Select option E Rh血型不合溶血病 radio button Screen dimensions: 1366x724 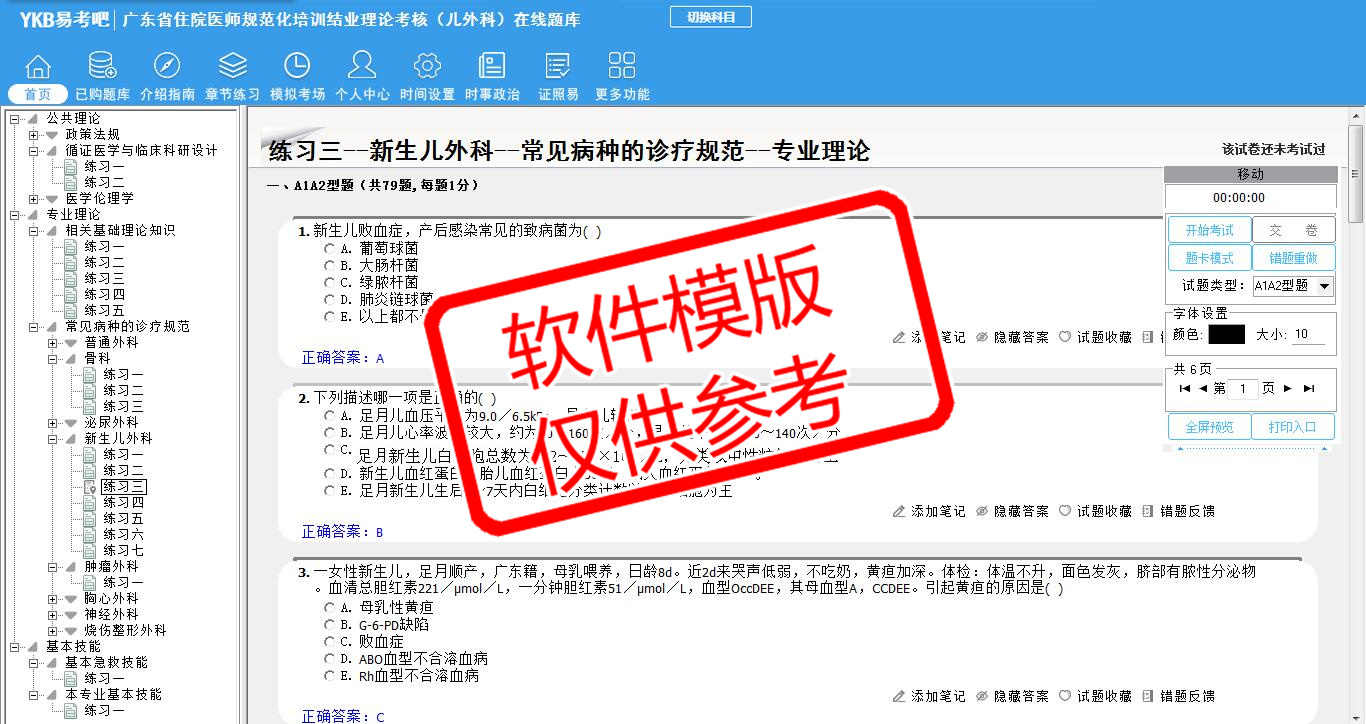pyautogui.click(x=329, y=675)
